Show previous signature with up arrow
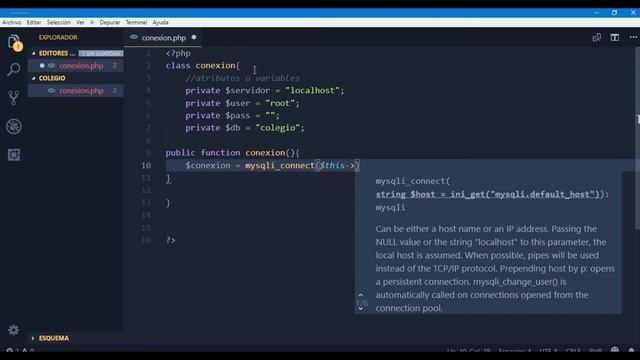This screenshot has width=640, height=360. click(x=360, y=295)
